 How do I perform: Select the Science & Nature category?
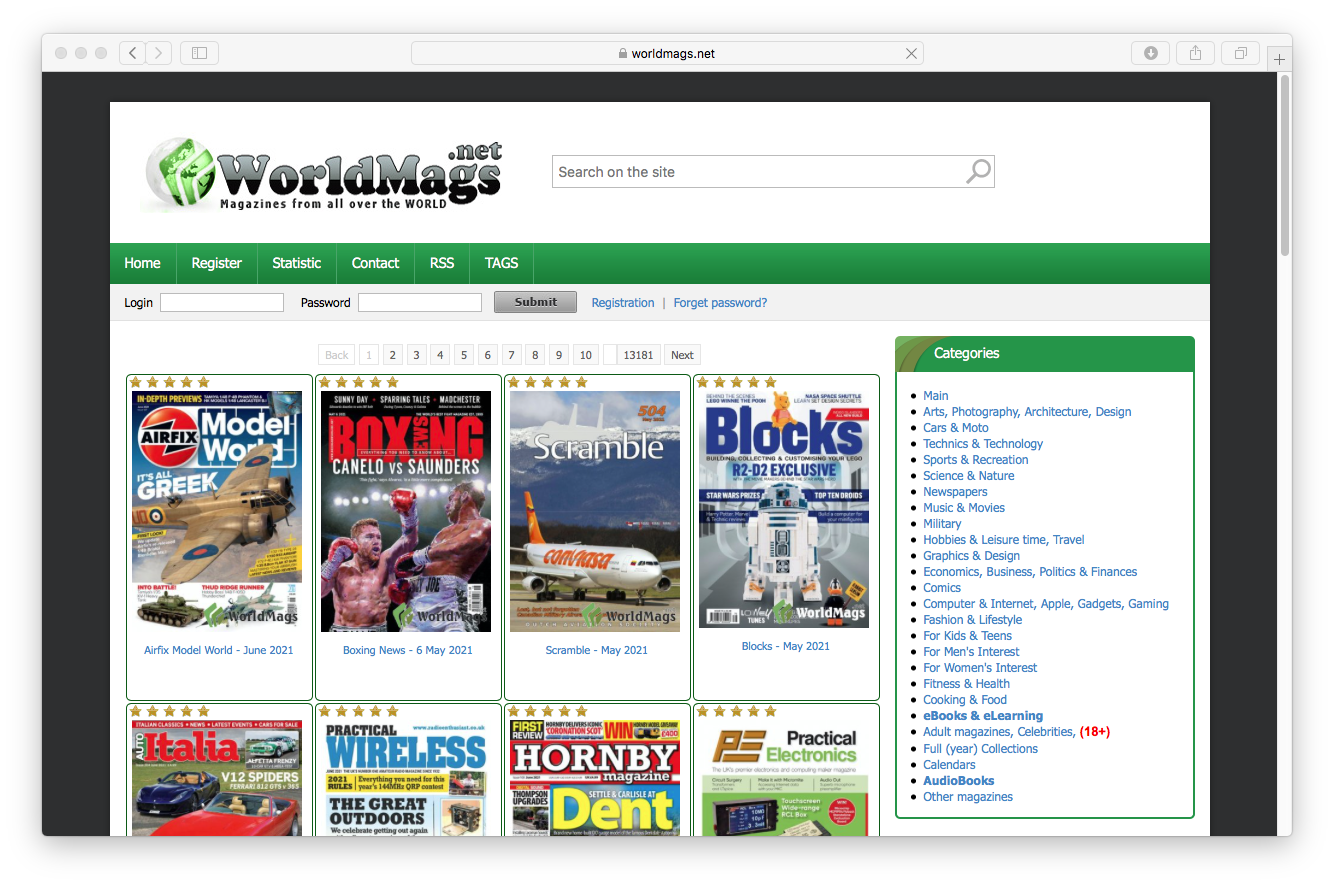tap(969, 476)
